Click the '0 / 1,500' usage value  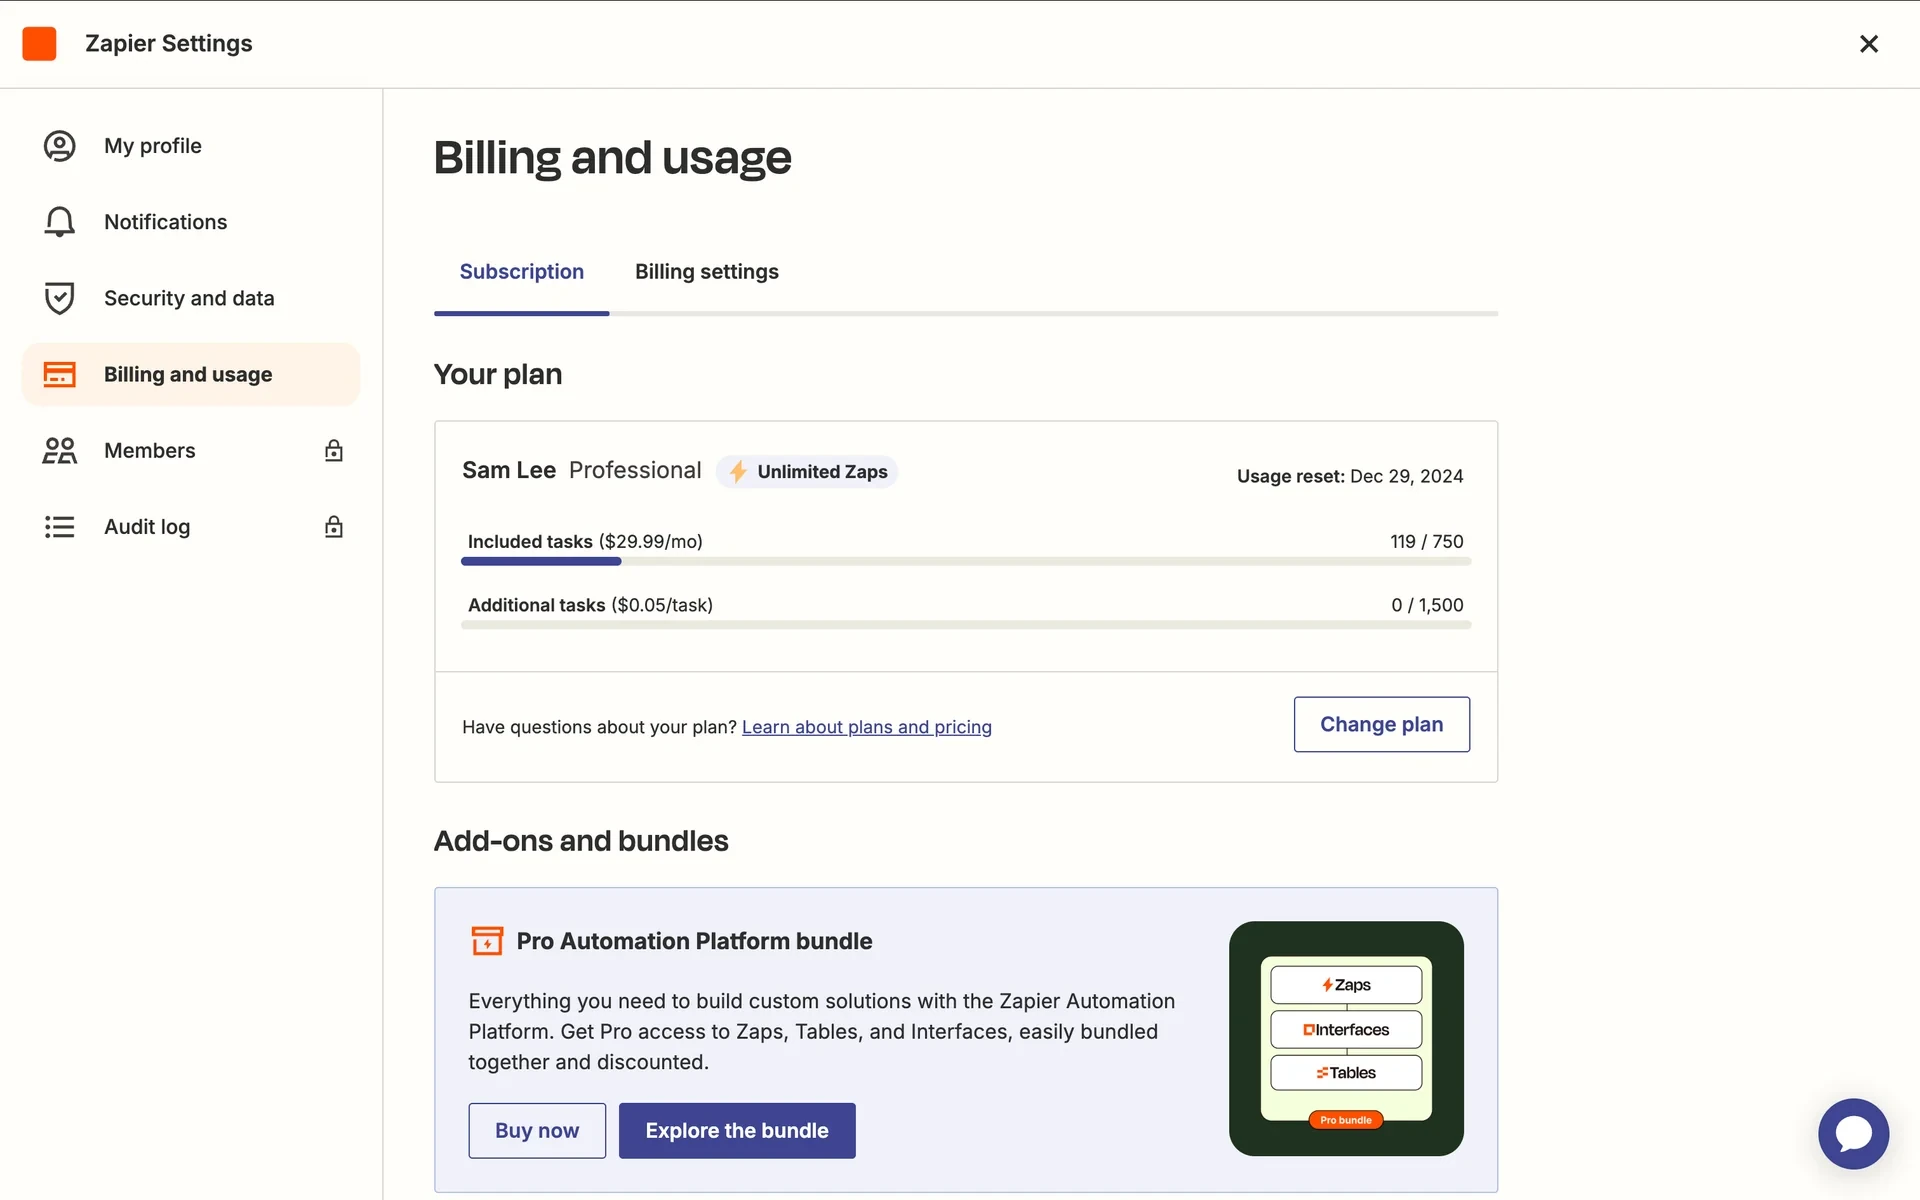(1427, 605)
